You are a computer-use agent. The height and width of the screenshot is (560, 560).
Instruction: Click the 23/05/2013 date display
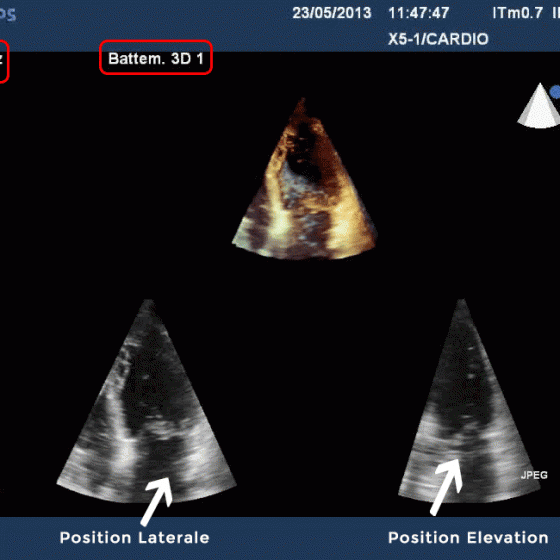pyautogui.click(x=332, y=13)
